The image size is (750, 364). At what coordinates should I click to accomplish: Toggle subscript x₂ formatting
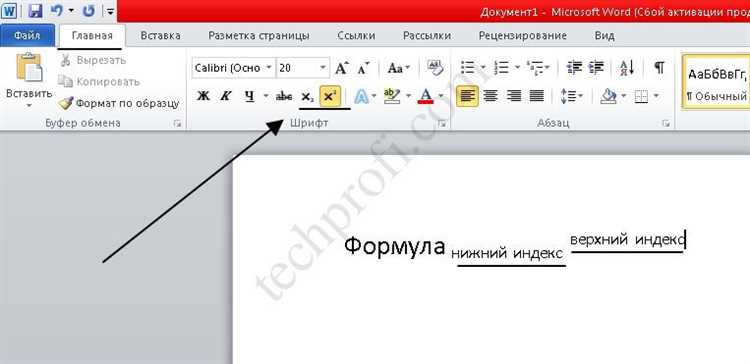tap(308, 97)
